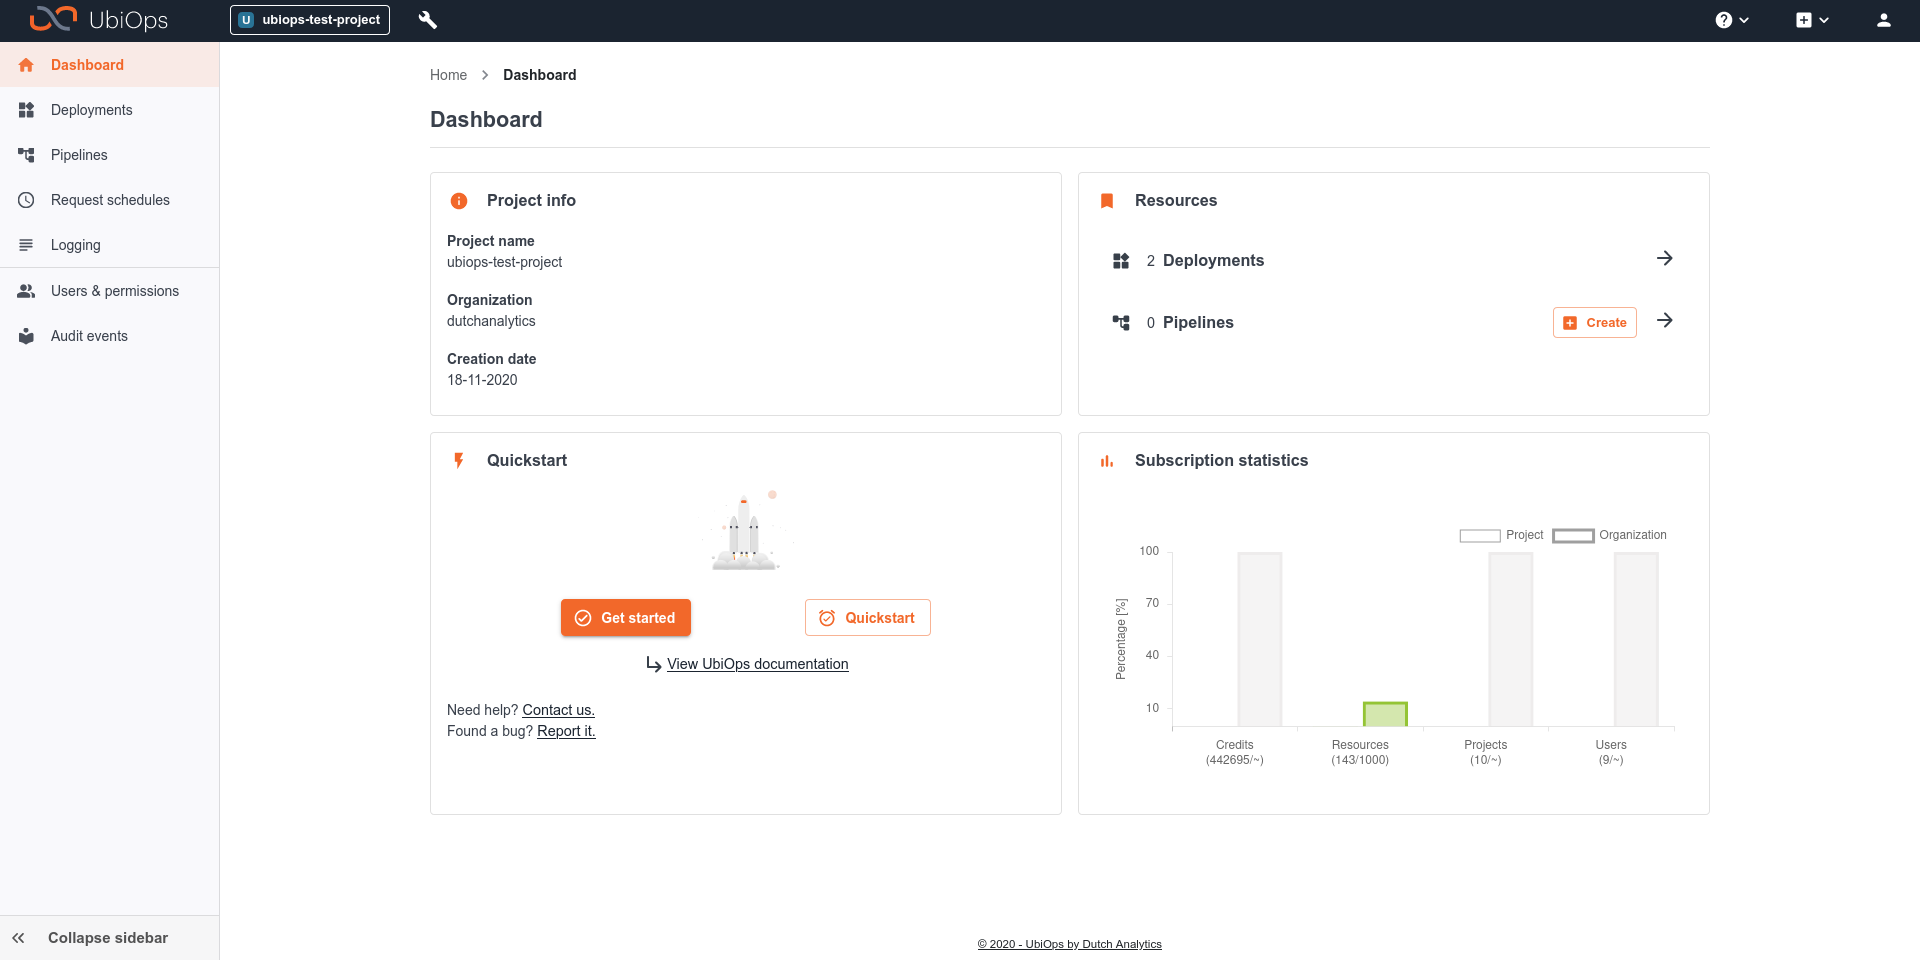Click the Subscription statistics chart icon
Screen dimensions: 1920x960
(x=1107, y=461)
